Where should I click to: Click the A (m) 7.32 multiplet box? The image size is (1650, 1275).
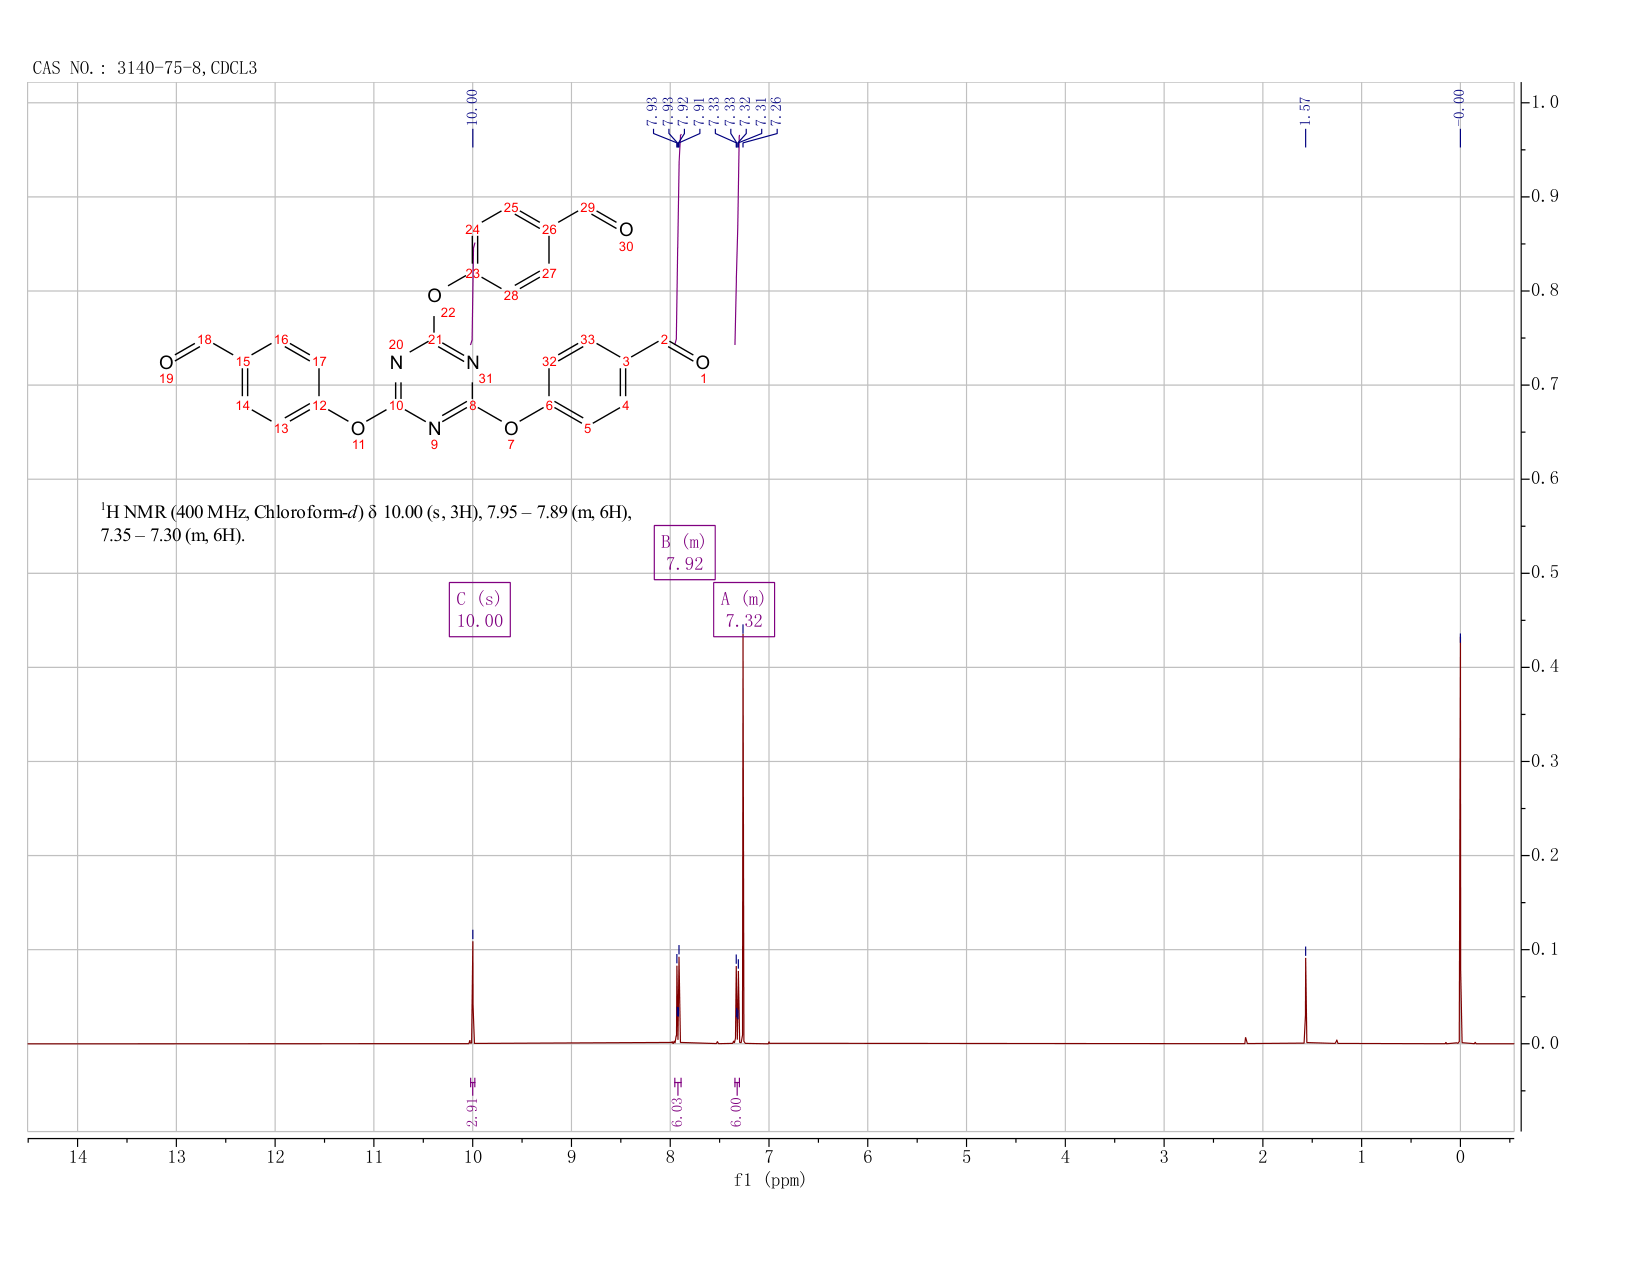click(744, 609)
